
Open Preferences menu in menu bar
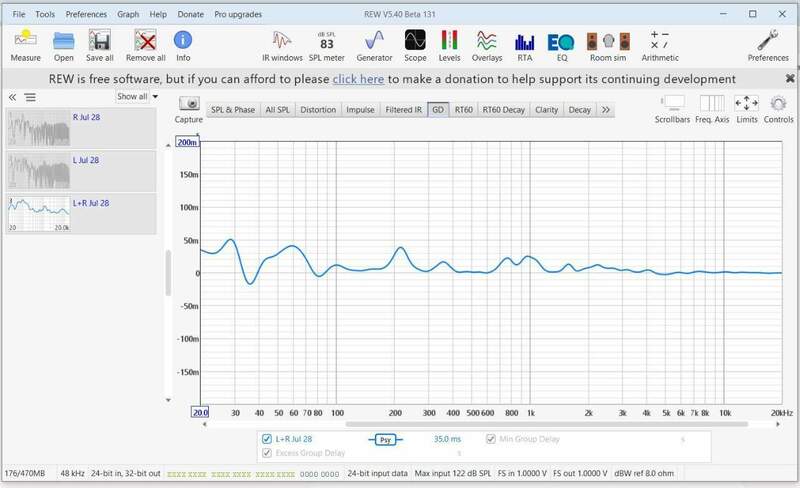[86, 14]
